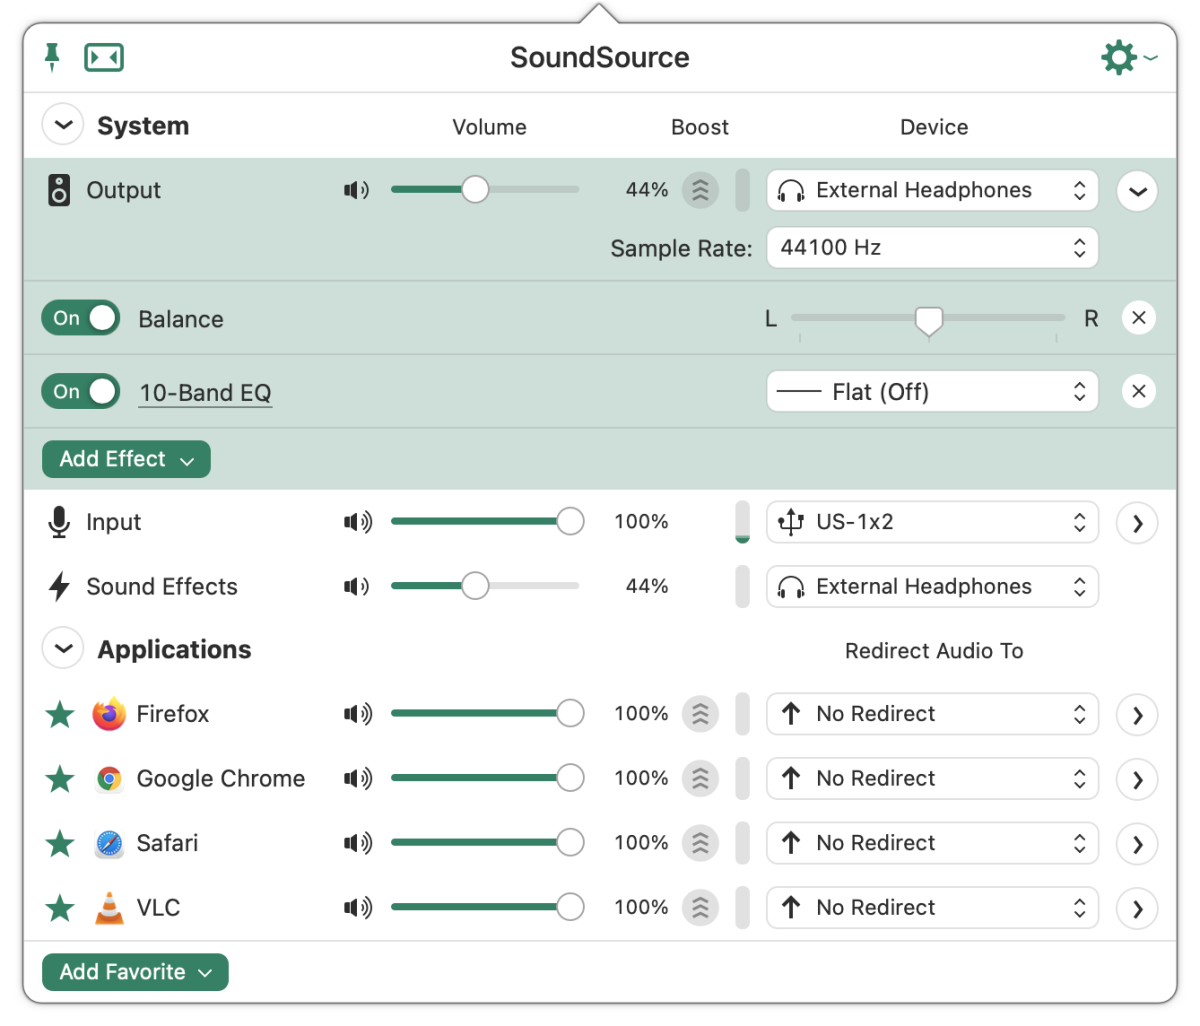Pin the SoundSource window with pushpin icon
1200x1026 pixels.
pos(52,58)
